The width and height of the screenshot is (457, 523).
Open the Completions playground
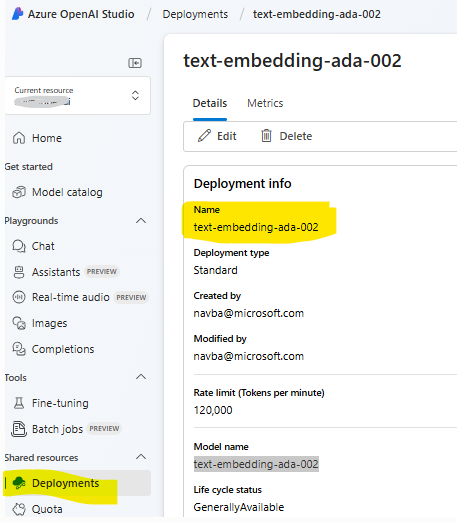[x=53, y=349]
